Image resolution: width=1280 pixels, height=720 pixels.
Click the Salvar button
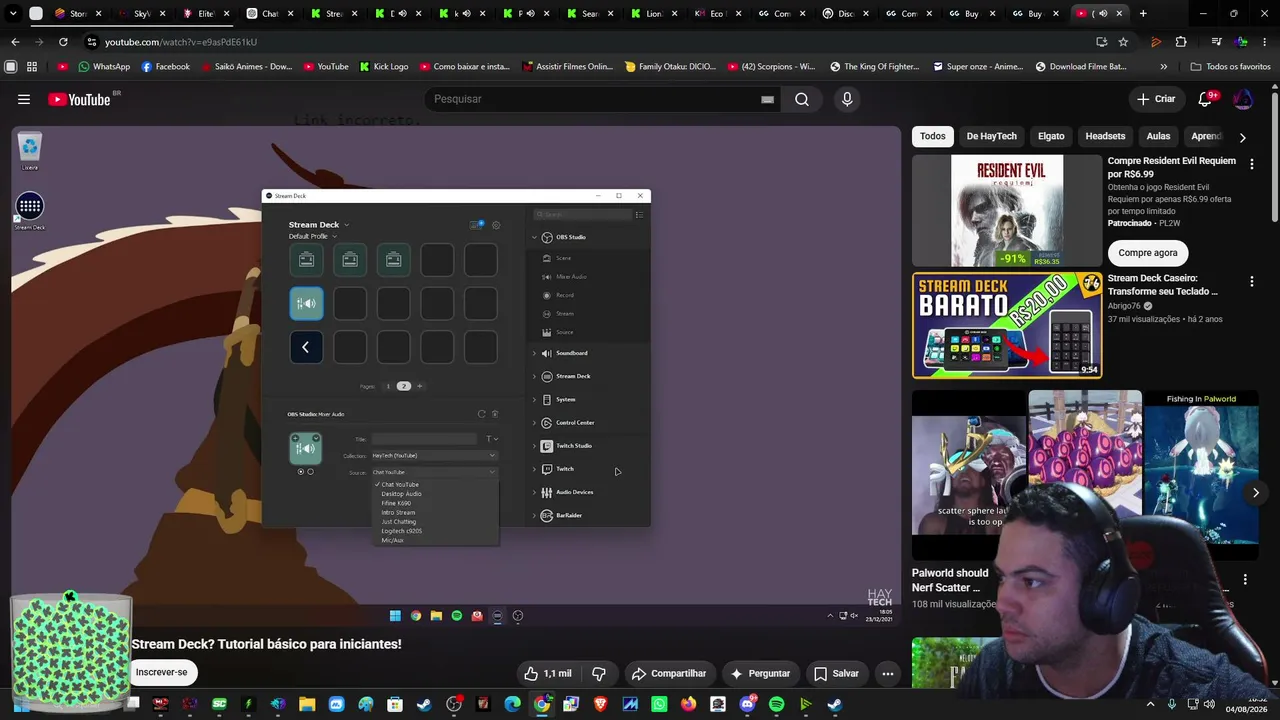coord(836,673)
